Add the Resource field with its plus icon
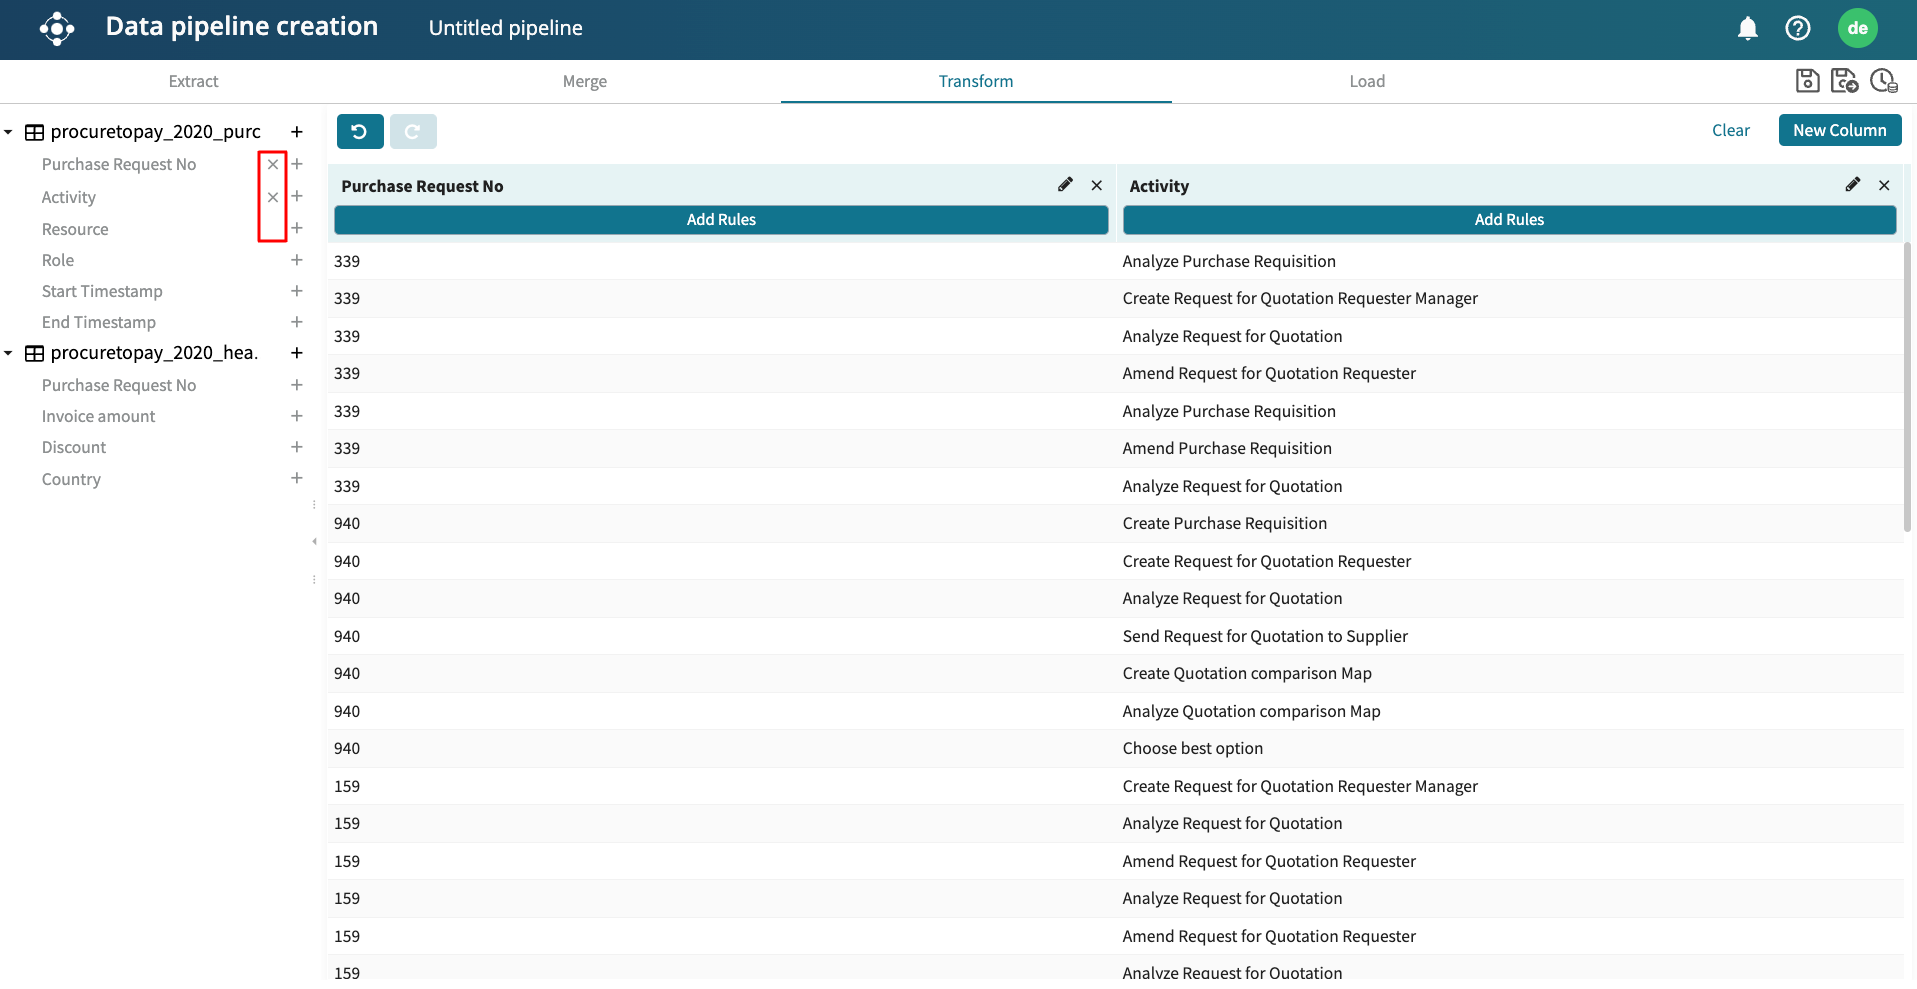1917x989 pixels. 297,229
